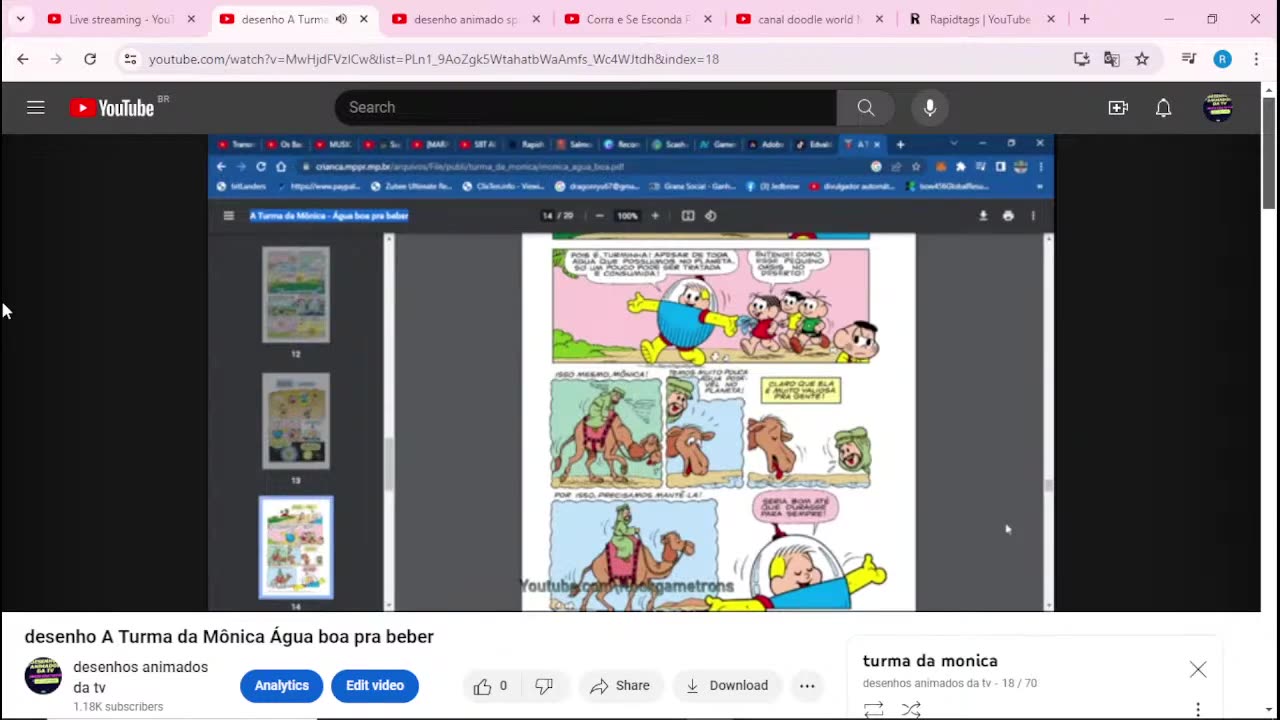Image resolution: width=1280 pixels, height=720 pixels.
Task: Mute the audio-playing desenho A Turma tab
Action: point(341,19)
